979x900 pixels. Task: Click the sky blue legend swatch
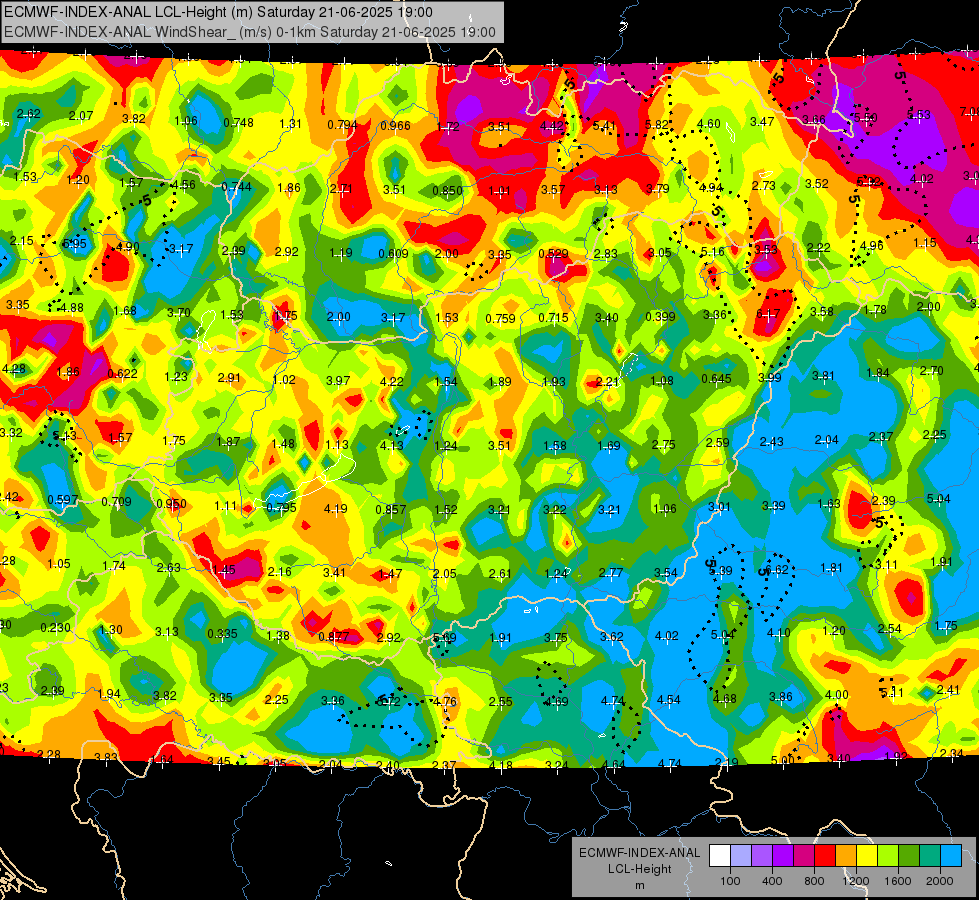952,855
